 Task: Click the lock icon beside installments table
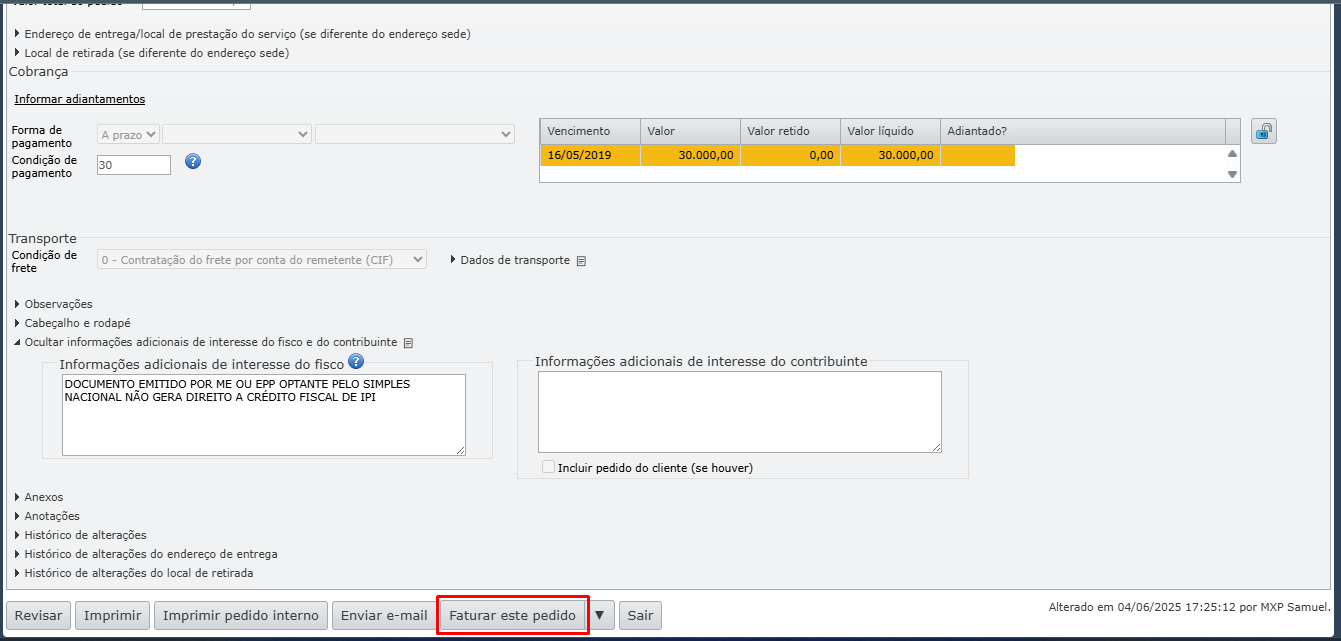(1264, 131)
